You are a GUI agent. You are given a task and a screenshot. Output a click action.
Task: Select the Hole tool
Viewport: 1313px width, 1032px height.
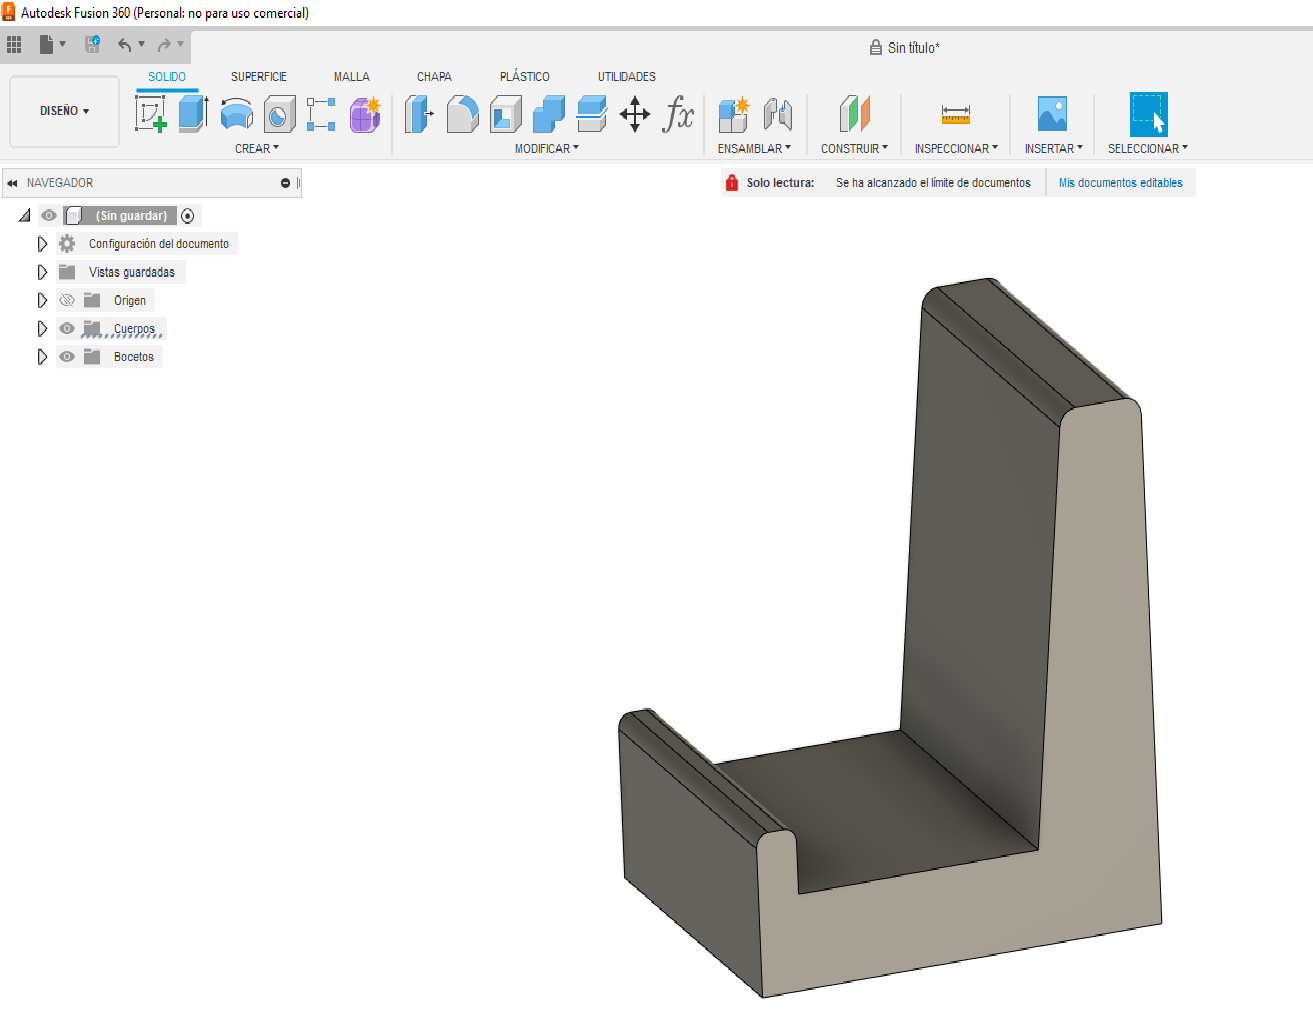point(280,114)
